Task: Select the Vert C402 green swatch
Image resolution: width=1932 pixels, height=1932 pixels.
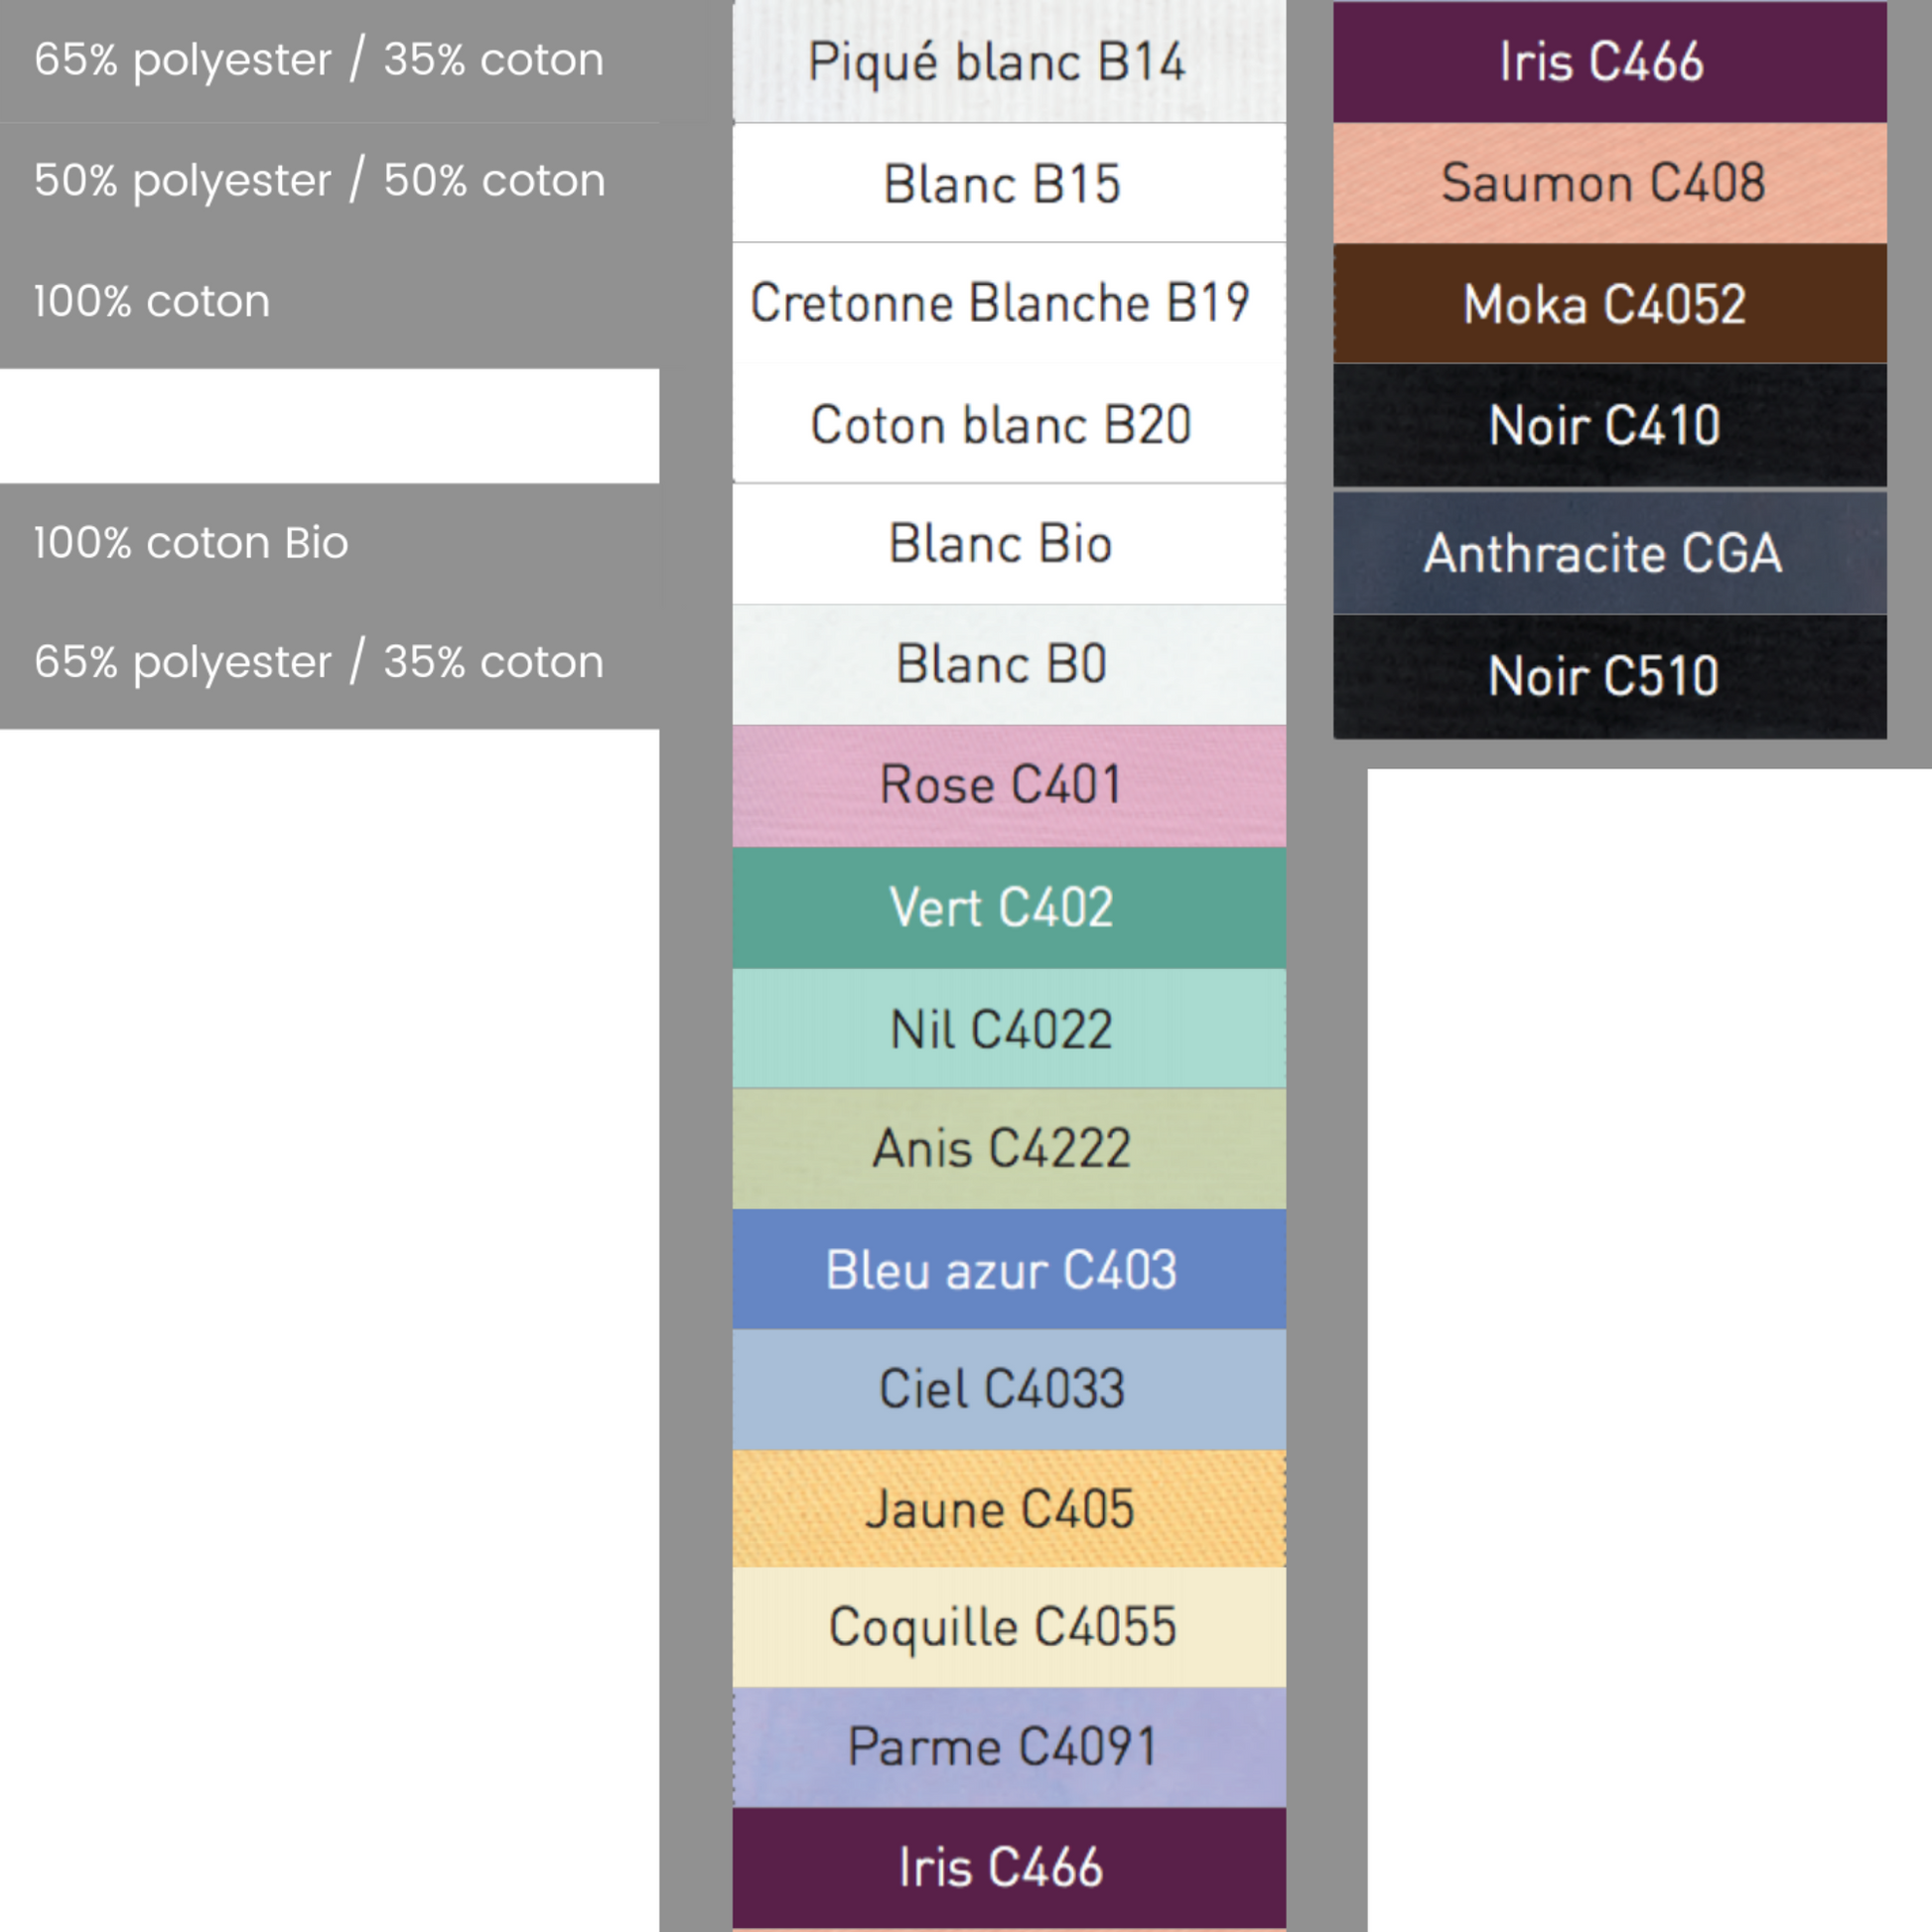Action: 1008,908
